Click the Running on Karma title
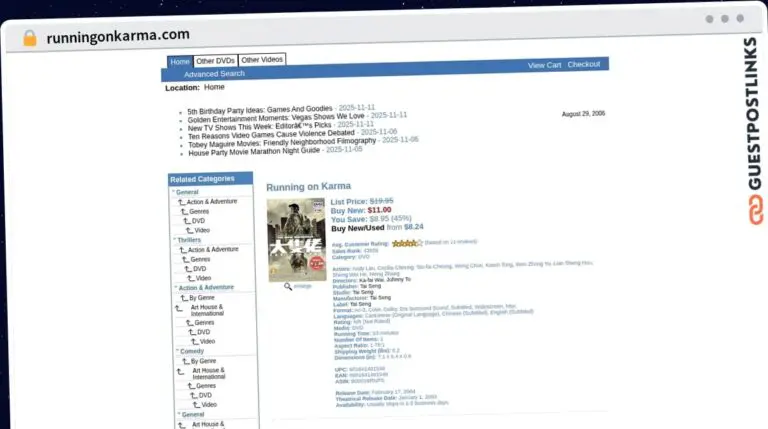This screenshot has height=429, width=768. pyautogui.click(x=309, y=187)
